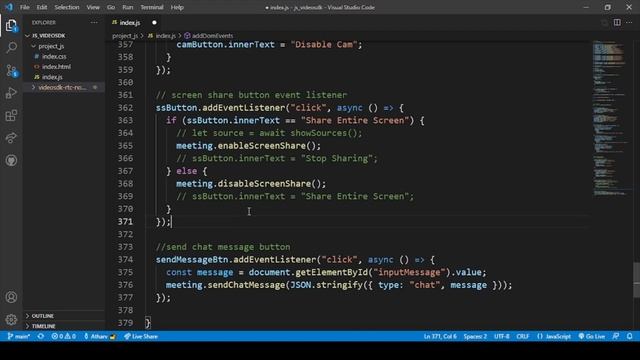Screen dimensions: 640x360
Task: Open the View menu
Action: click(x=93, y=7)
